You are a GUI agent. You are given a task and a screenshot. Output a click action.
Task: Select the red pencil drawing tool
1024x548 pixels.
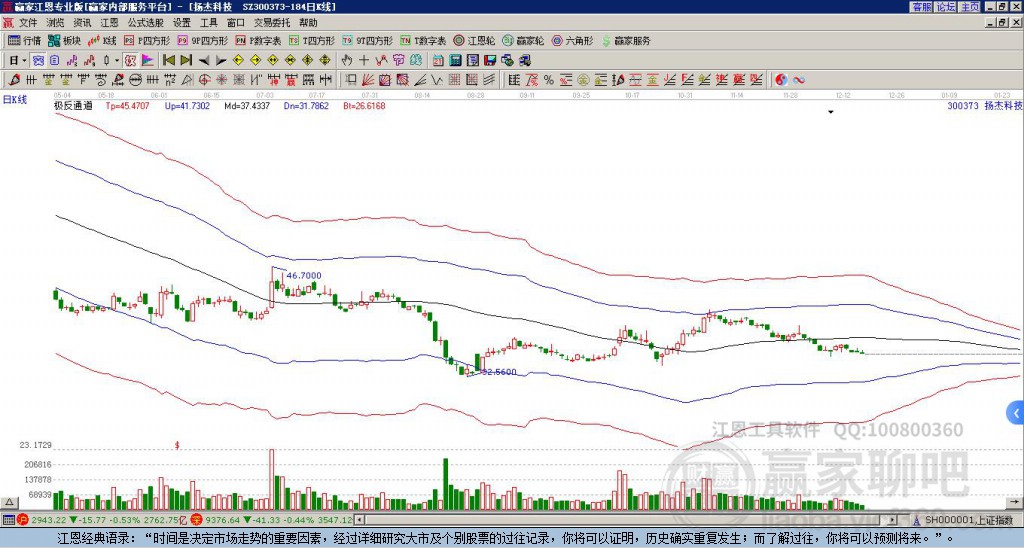coord(14,80)
